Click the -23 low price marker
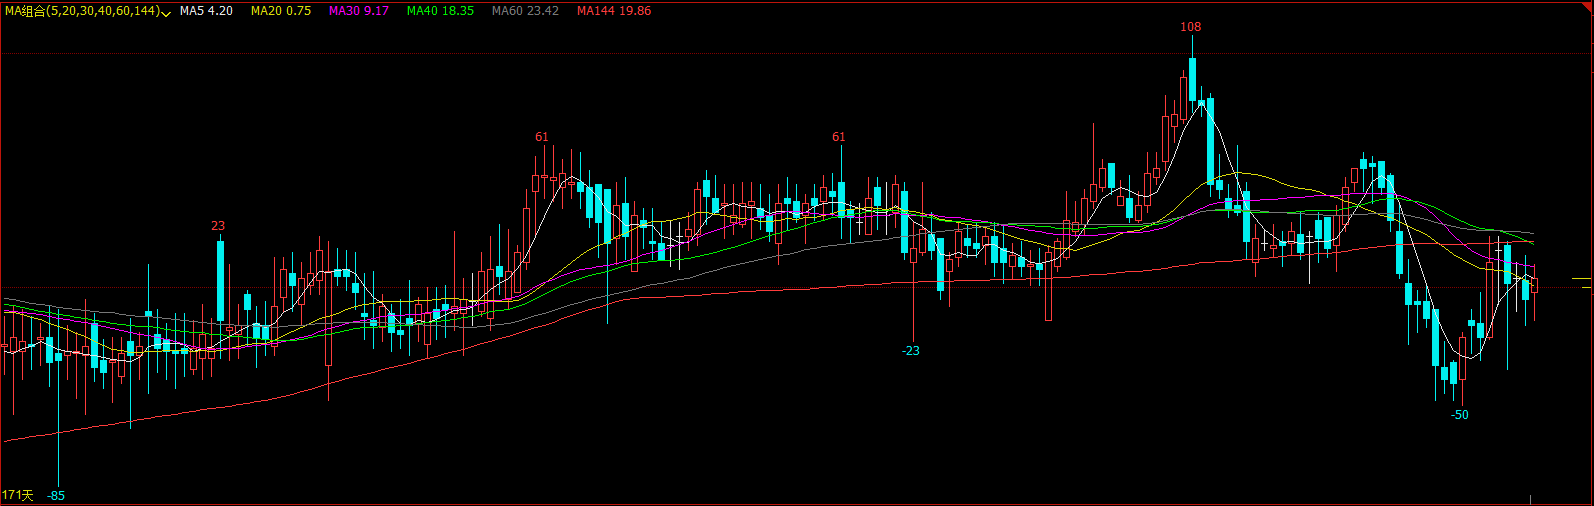This screenshot has height=506, width=1594. click(x=910, y=351)
